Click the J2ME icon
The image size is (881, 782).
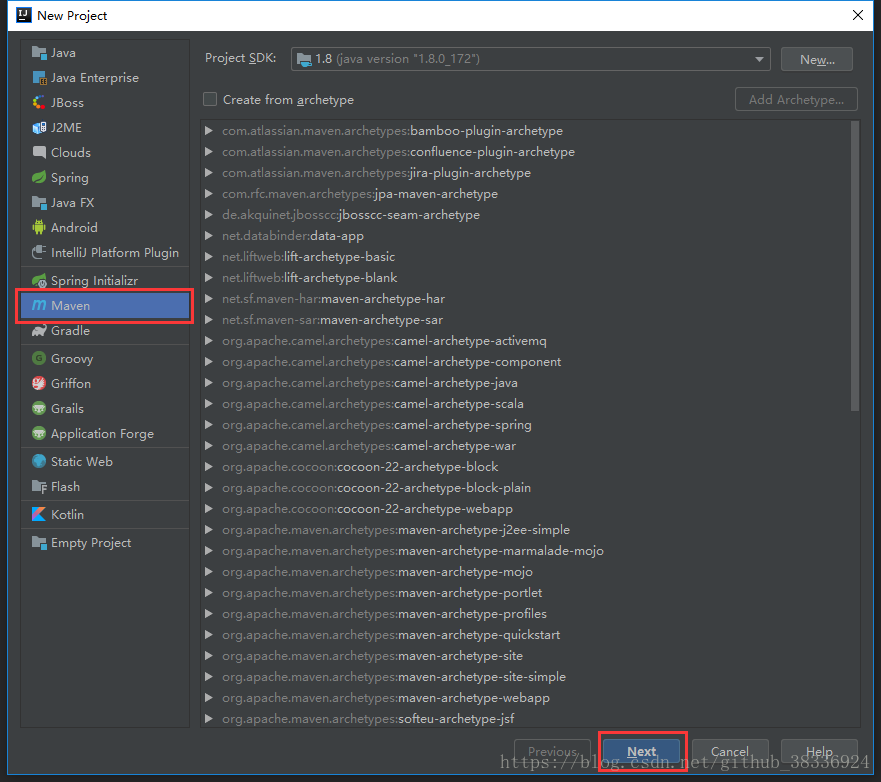coord(39,128)
